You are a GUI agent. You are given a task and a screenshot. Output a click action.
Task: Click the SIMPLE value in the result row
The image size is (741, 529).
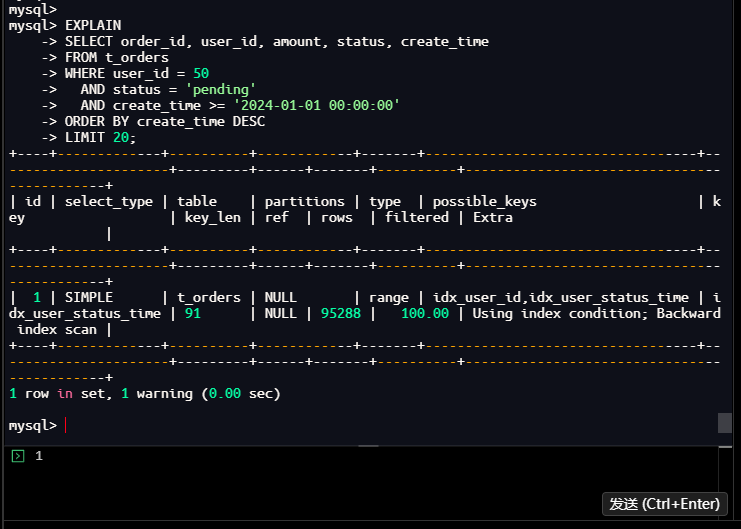click(89, 297)
